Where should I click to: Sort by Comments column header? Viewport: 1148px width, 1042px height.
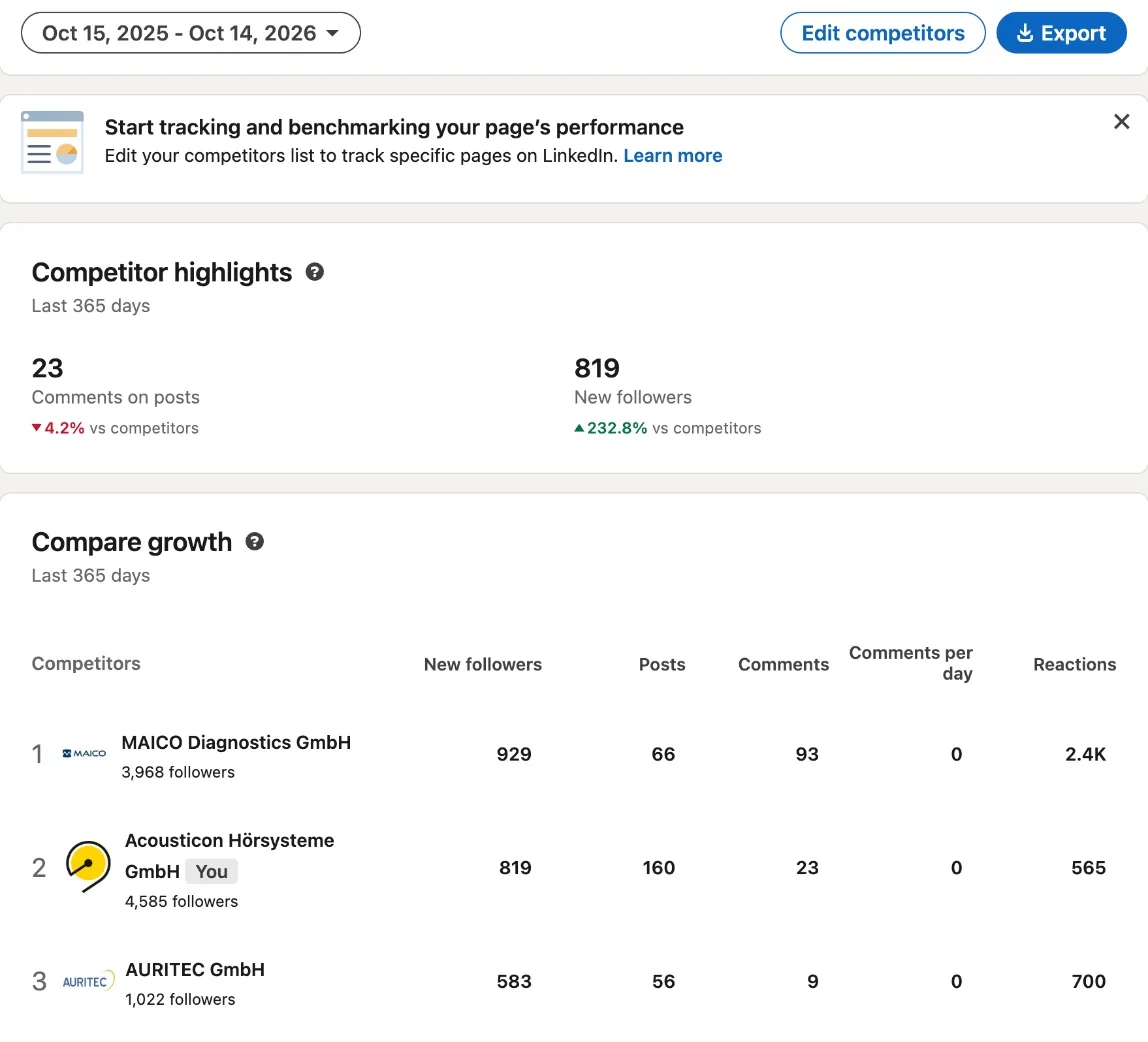[x=783, y=664]
